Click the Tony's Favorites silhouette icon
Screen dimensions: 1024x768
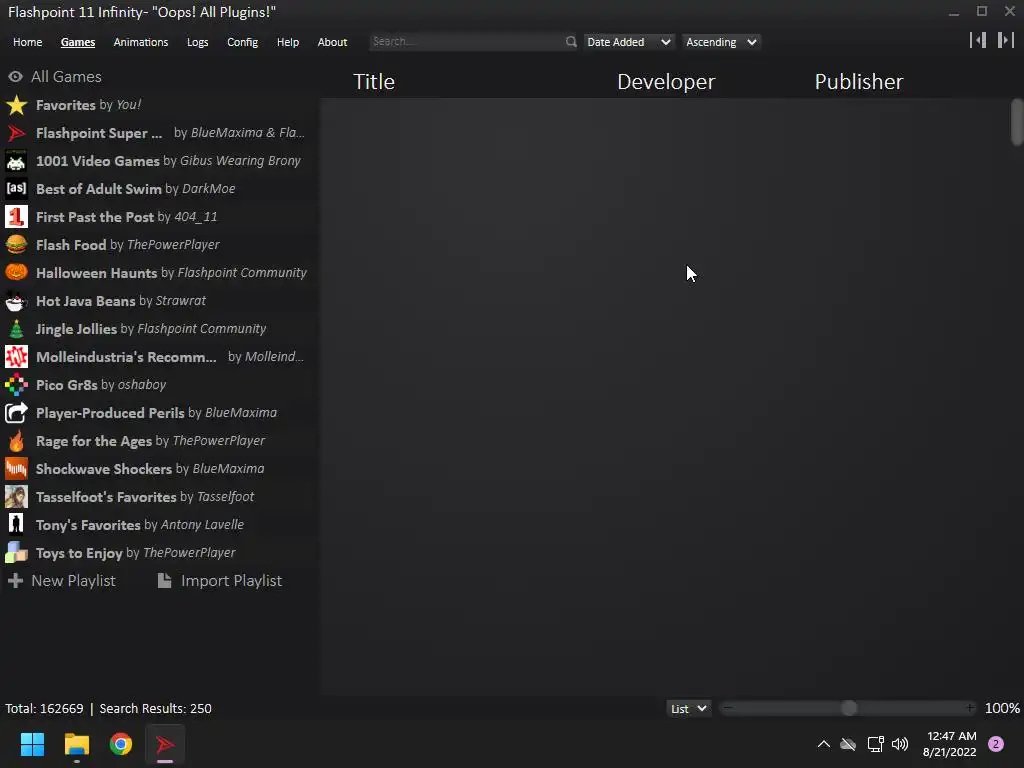pos(16,525)
